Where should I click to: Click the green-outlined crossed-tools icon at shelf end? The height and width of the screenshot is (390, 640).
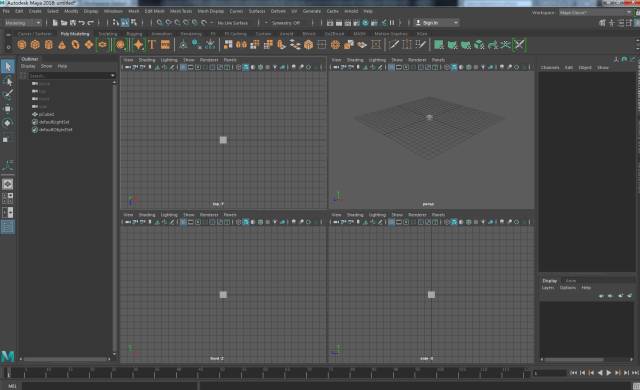519,45
